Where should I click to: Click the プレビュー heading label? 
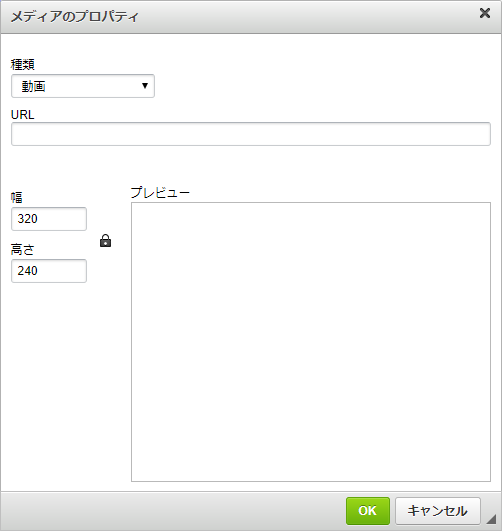[x=160, y=192]
